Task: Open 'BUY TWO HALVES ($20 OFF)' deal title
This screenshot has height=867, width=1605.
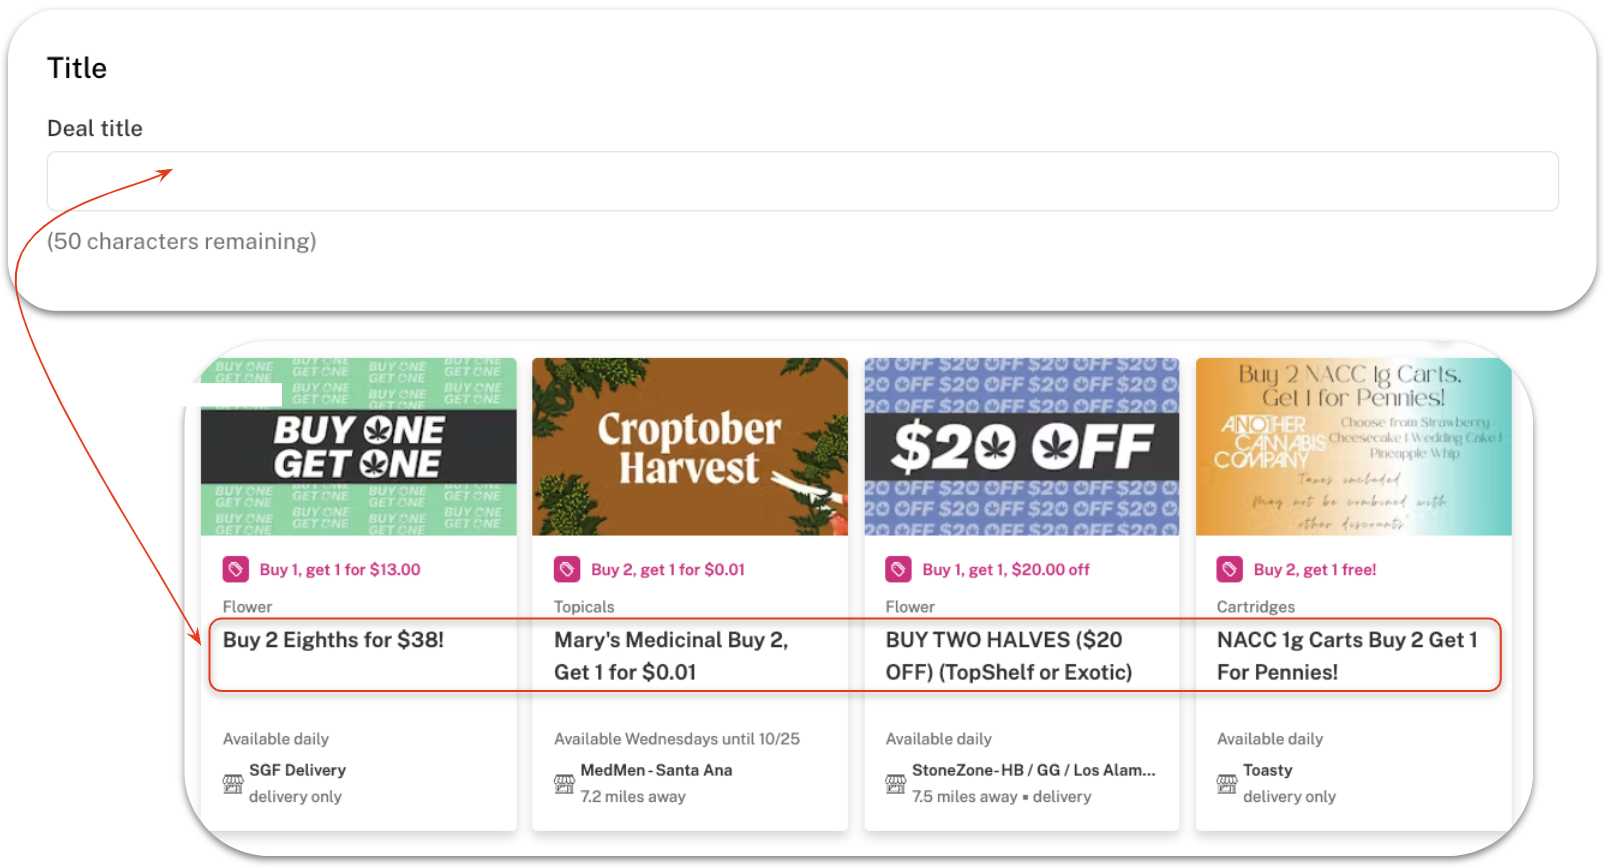Action: click(1009, 656)
